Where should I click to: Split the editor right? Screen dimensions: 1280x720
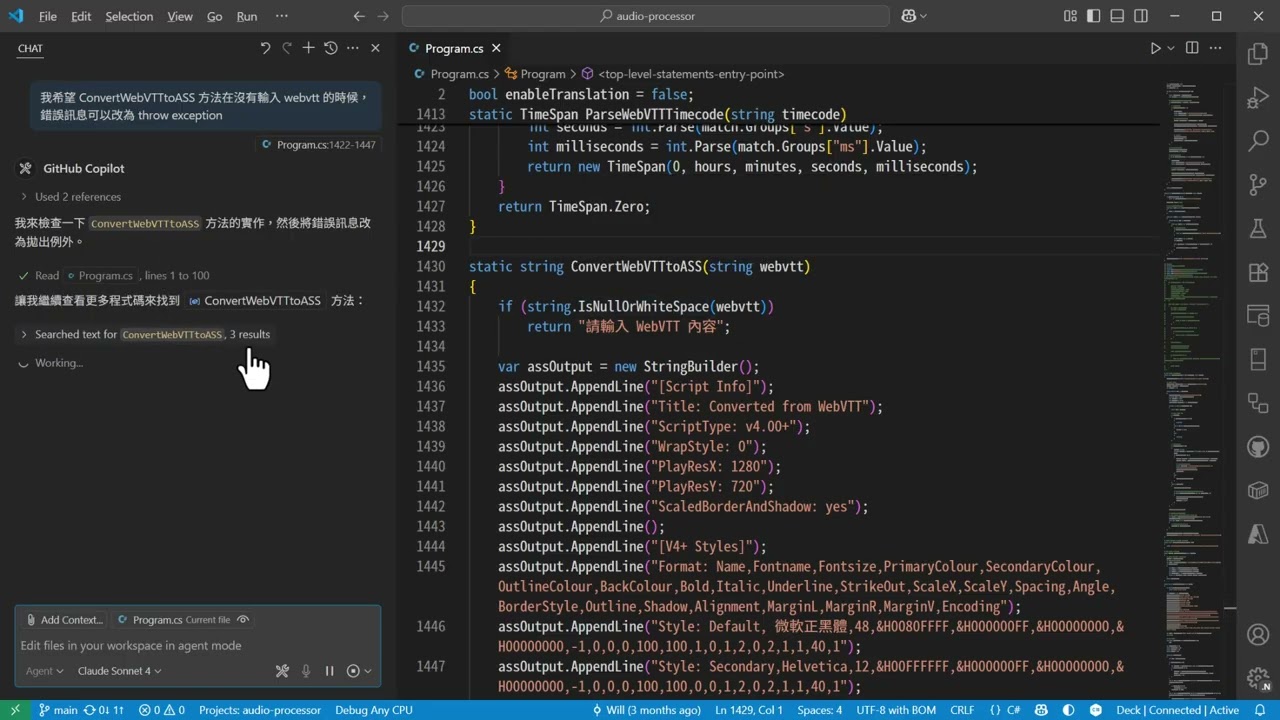tap(1192, 48)
